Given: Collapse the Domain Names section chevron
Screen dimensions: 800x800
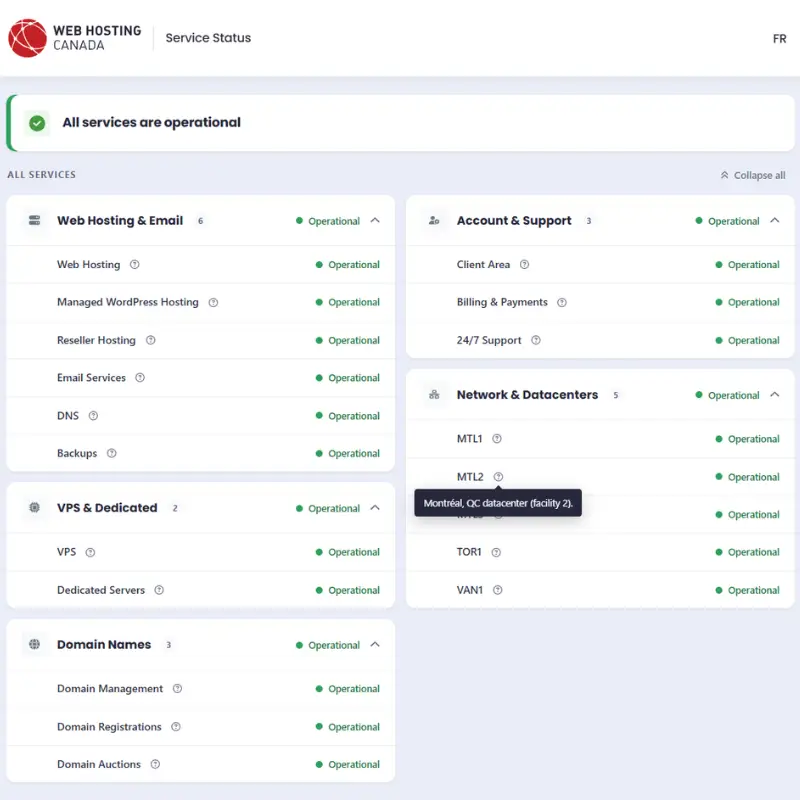Looking at the screenshot, I should [x=375, y=644].
